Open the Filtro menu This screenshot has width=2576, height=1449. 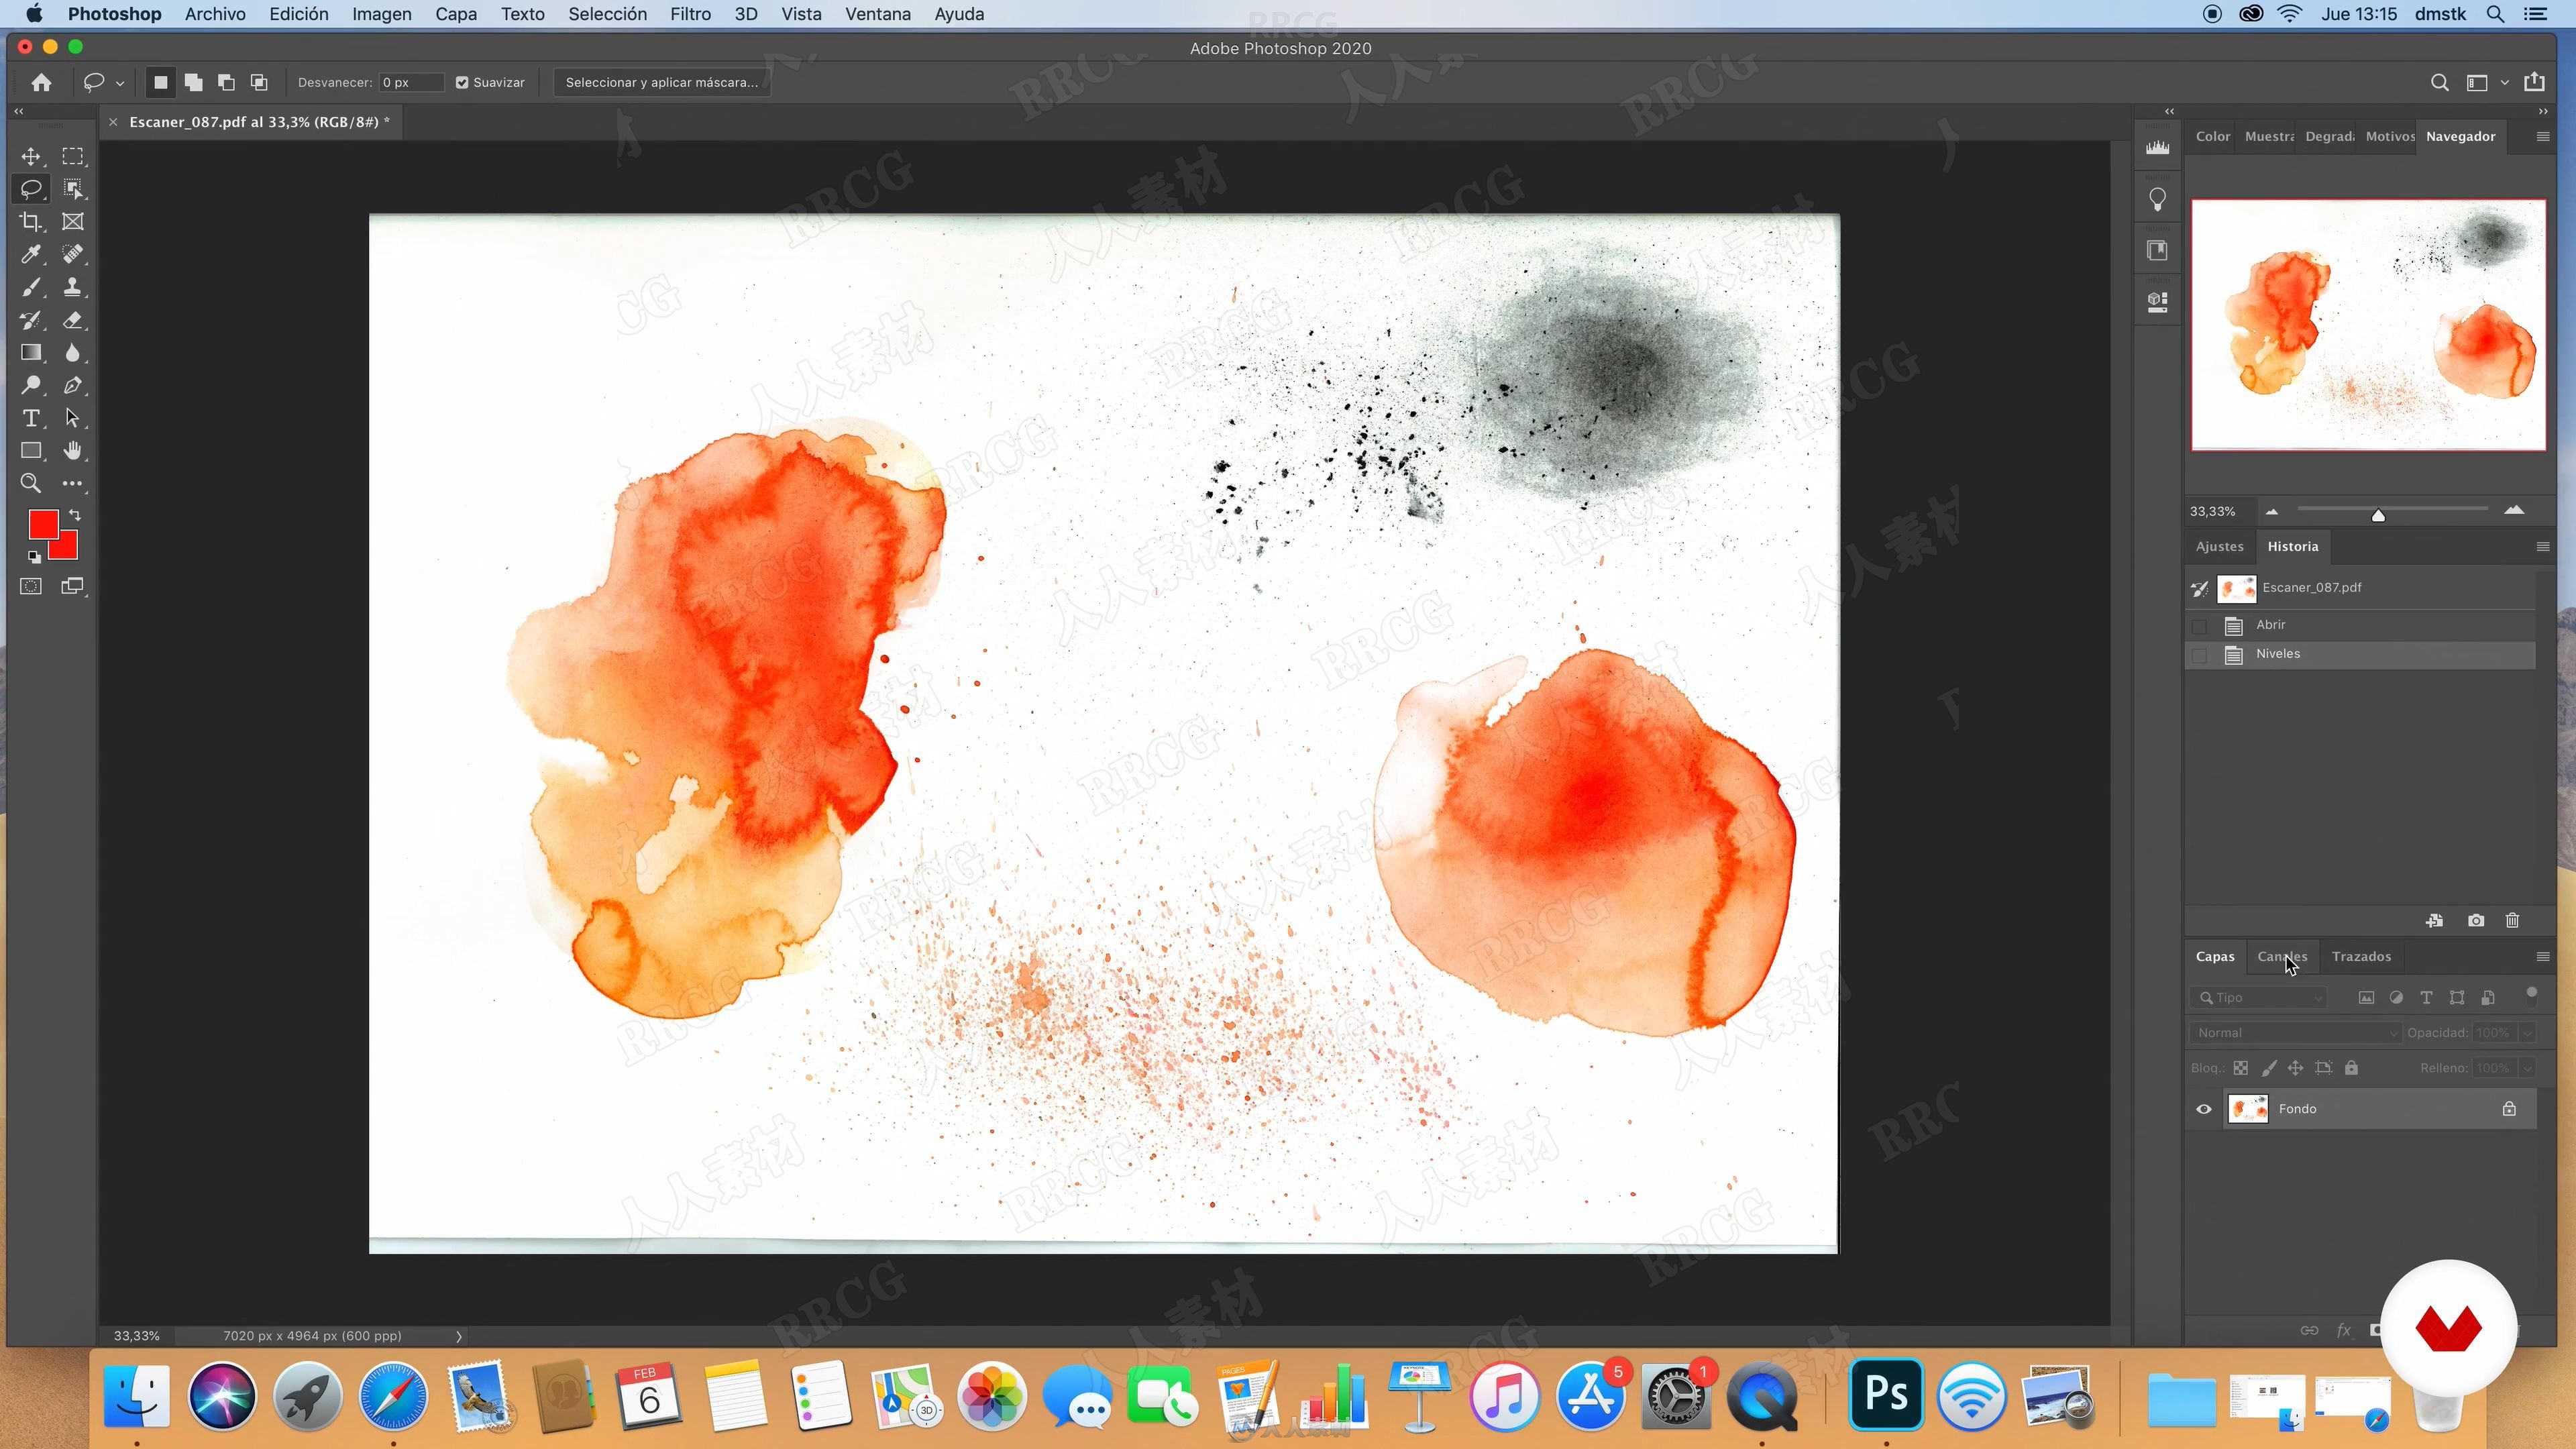click(x=690, y=14)
